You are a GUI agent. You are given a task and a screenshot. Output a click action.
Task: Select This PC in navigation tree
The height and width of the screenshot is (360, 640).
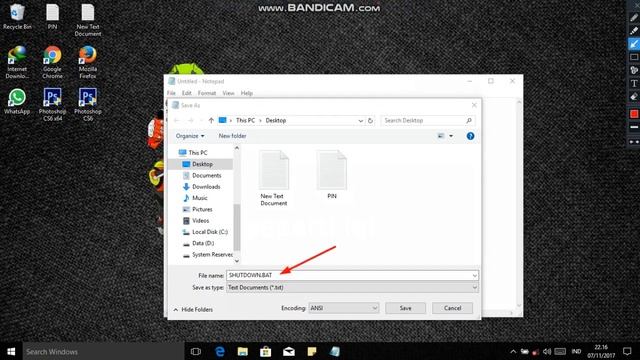pos(193,153)
